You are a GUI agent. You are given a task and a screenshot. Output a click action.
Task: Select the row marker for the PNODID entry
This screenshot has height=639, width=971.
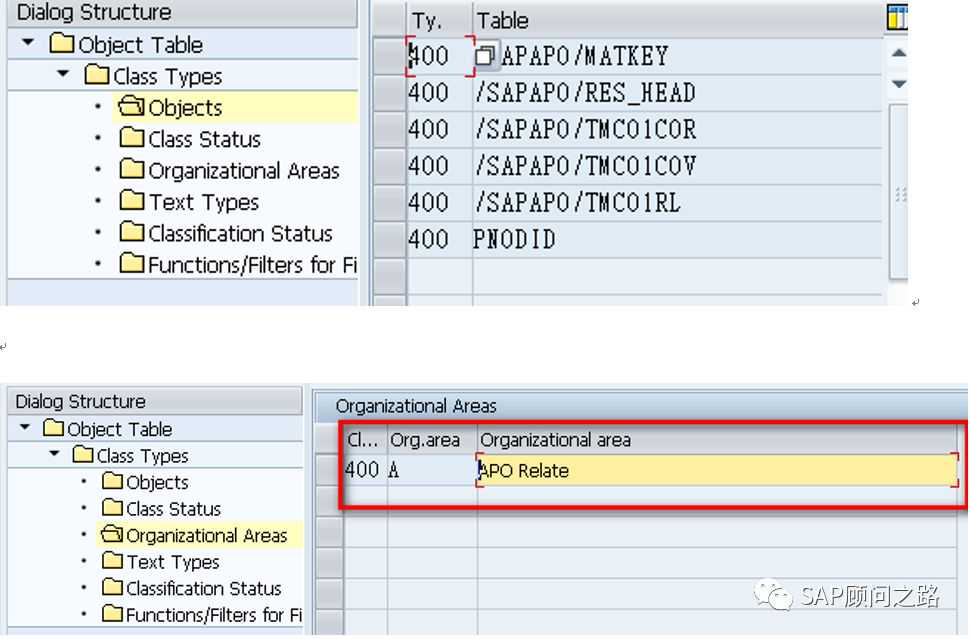point(389,239)
